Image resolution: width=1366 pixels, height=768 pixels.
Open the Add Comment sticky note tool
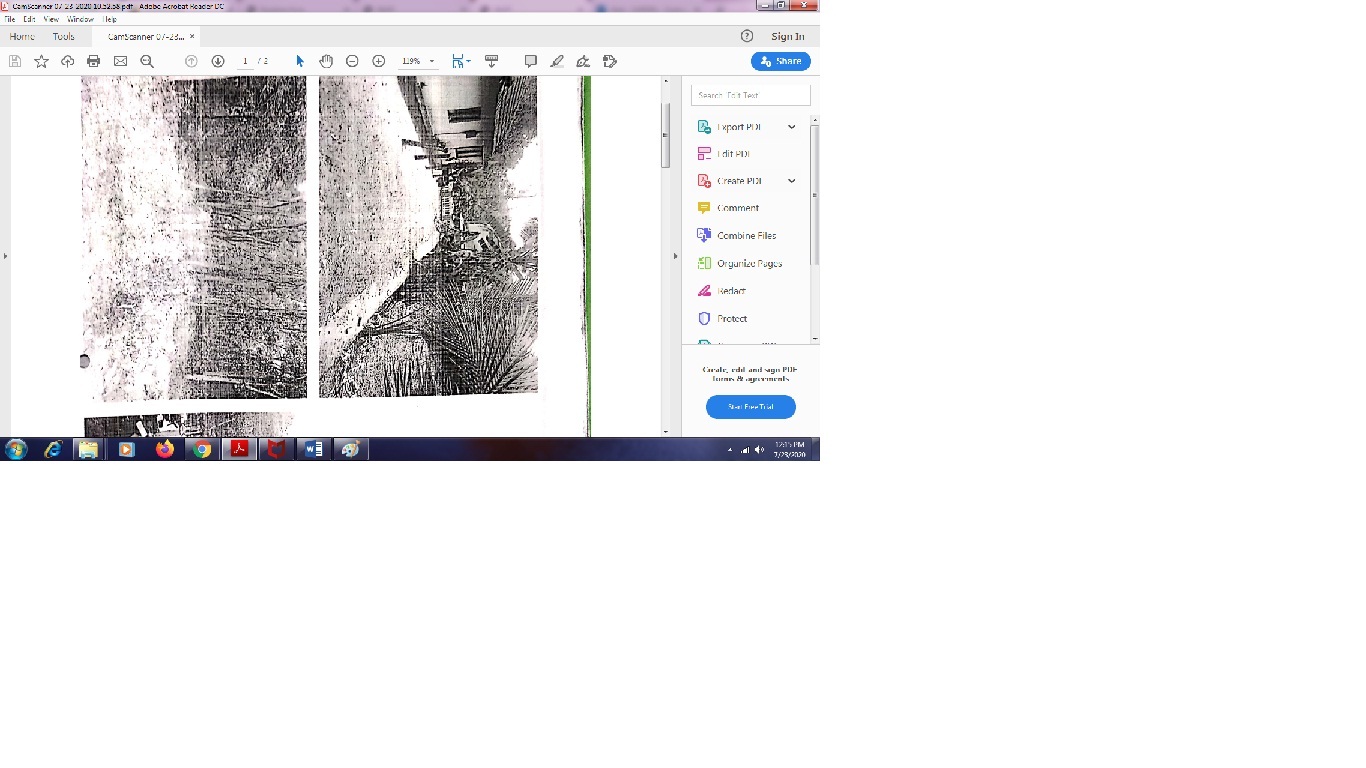(531, 61)
